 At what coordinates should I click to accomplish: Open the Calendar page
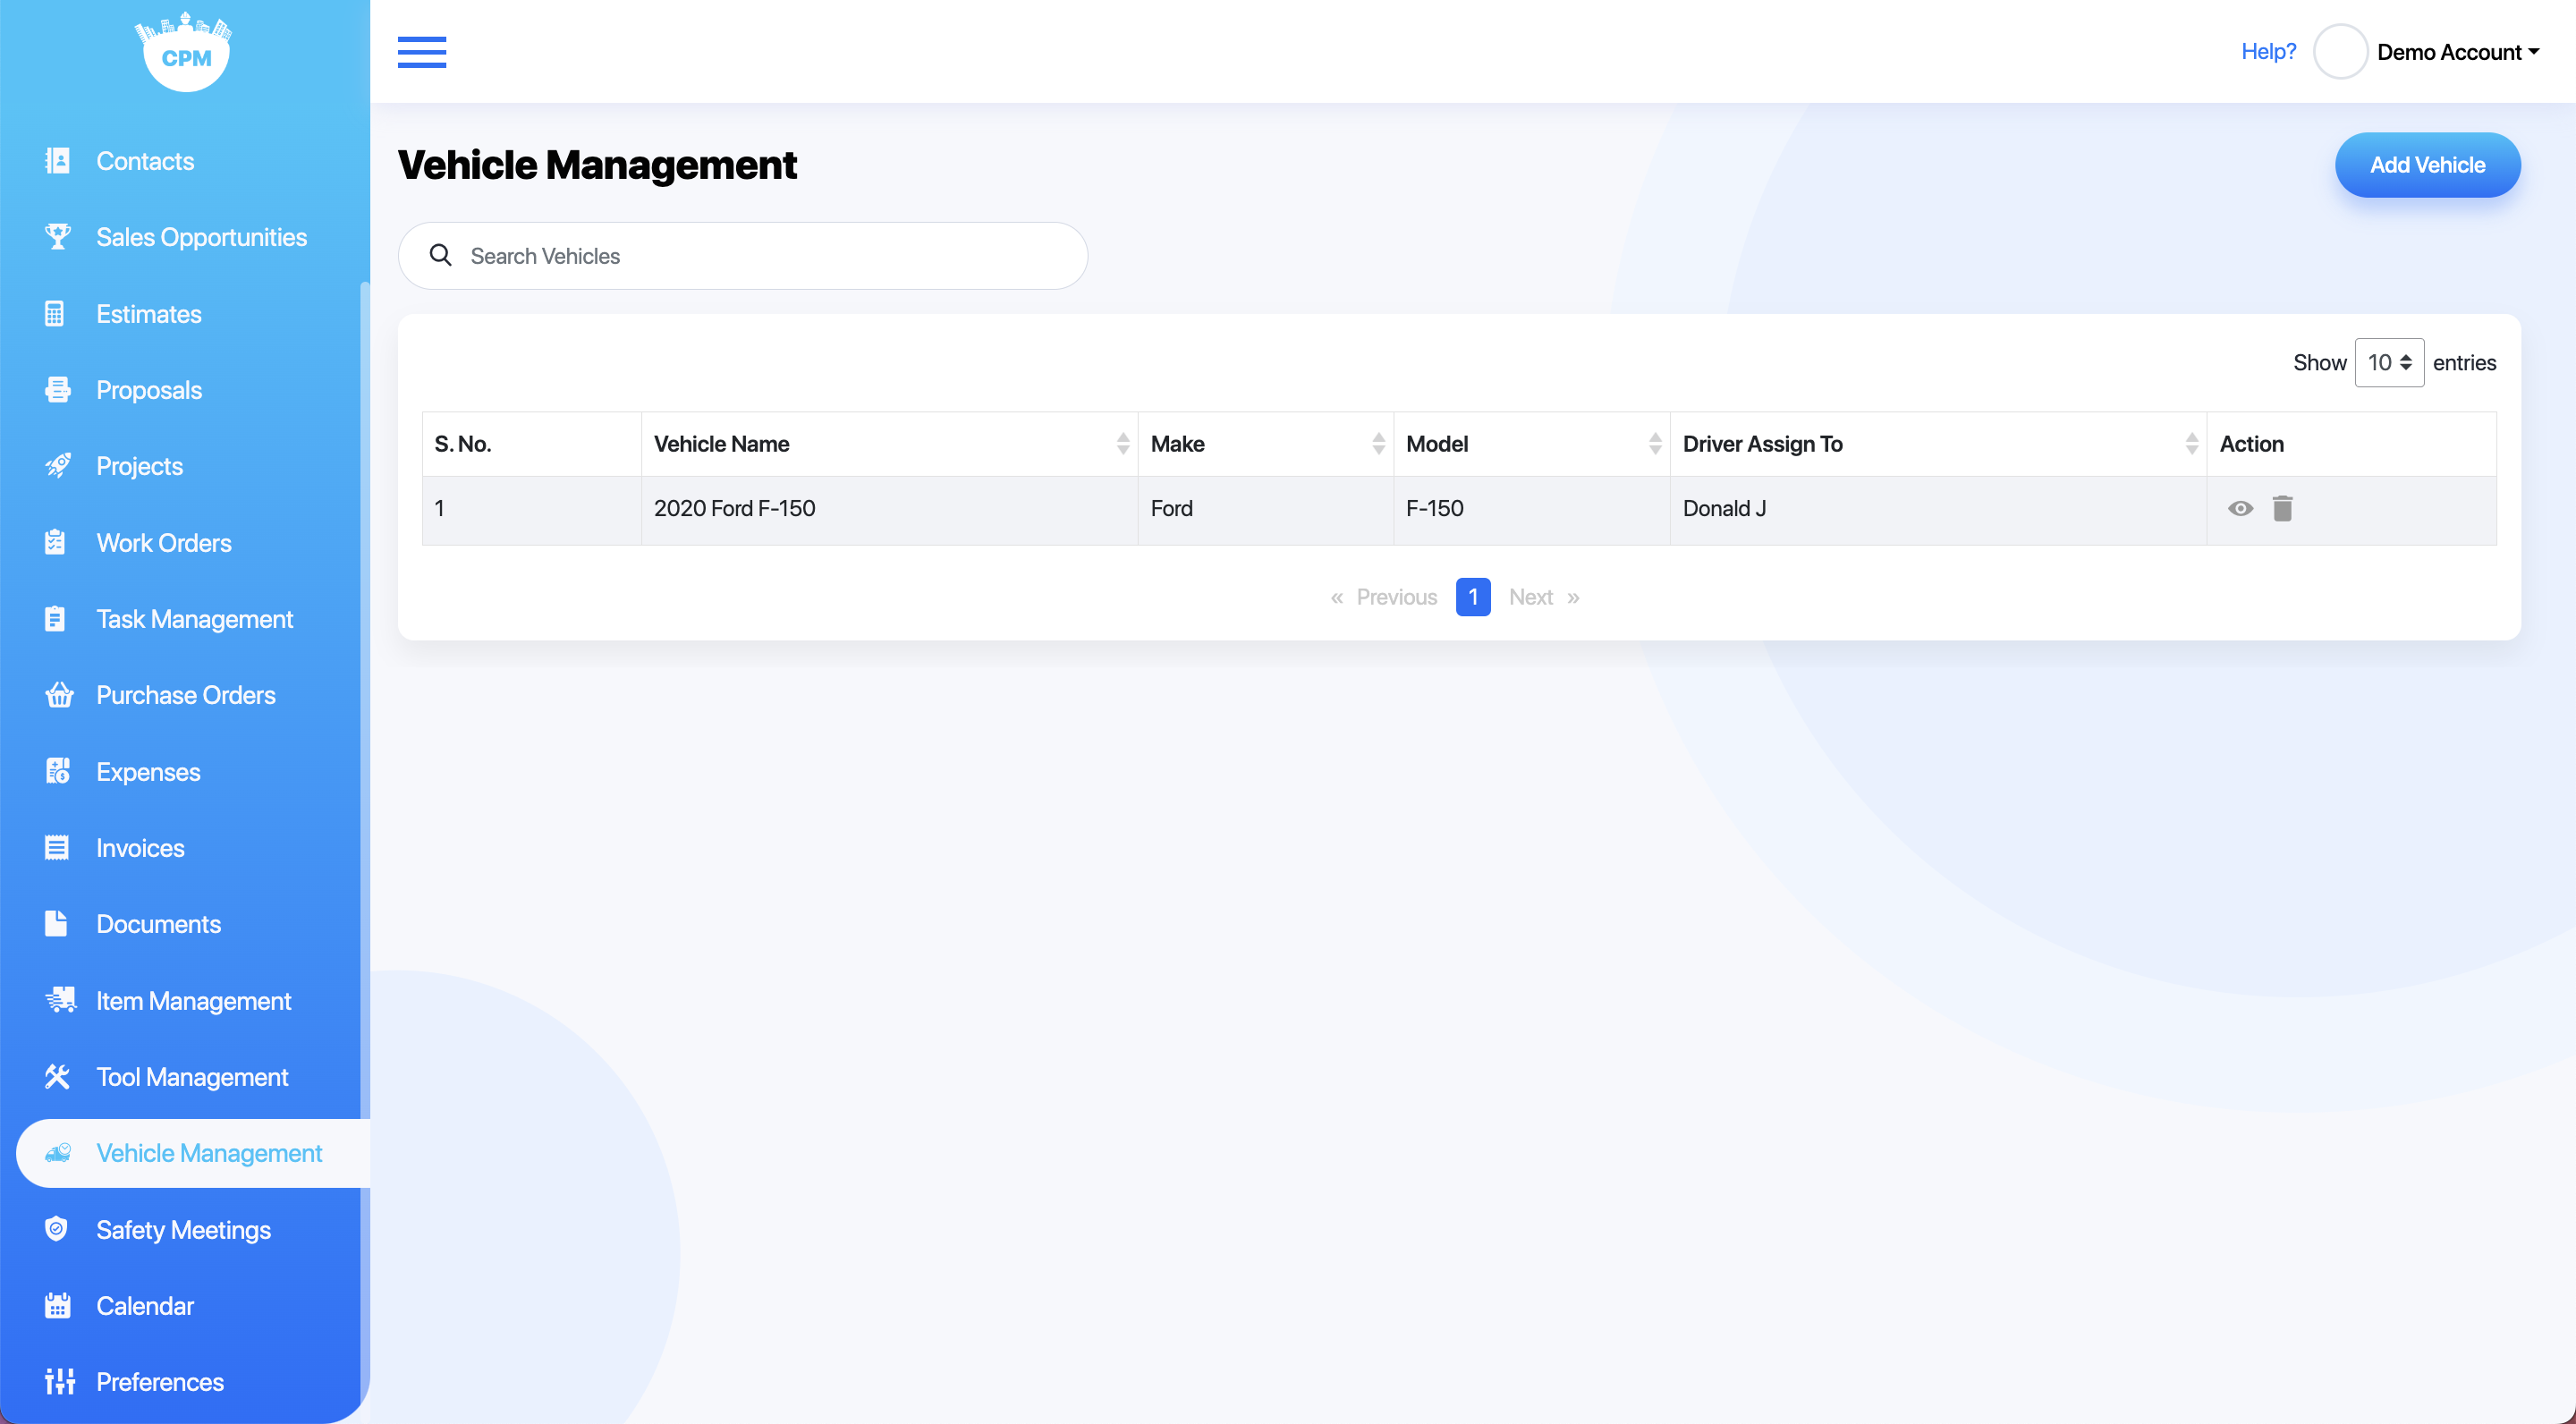(145, 1305)
